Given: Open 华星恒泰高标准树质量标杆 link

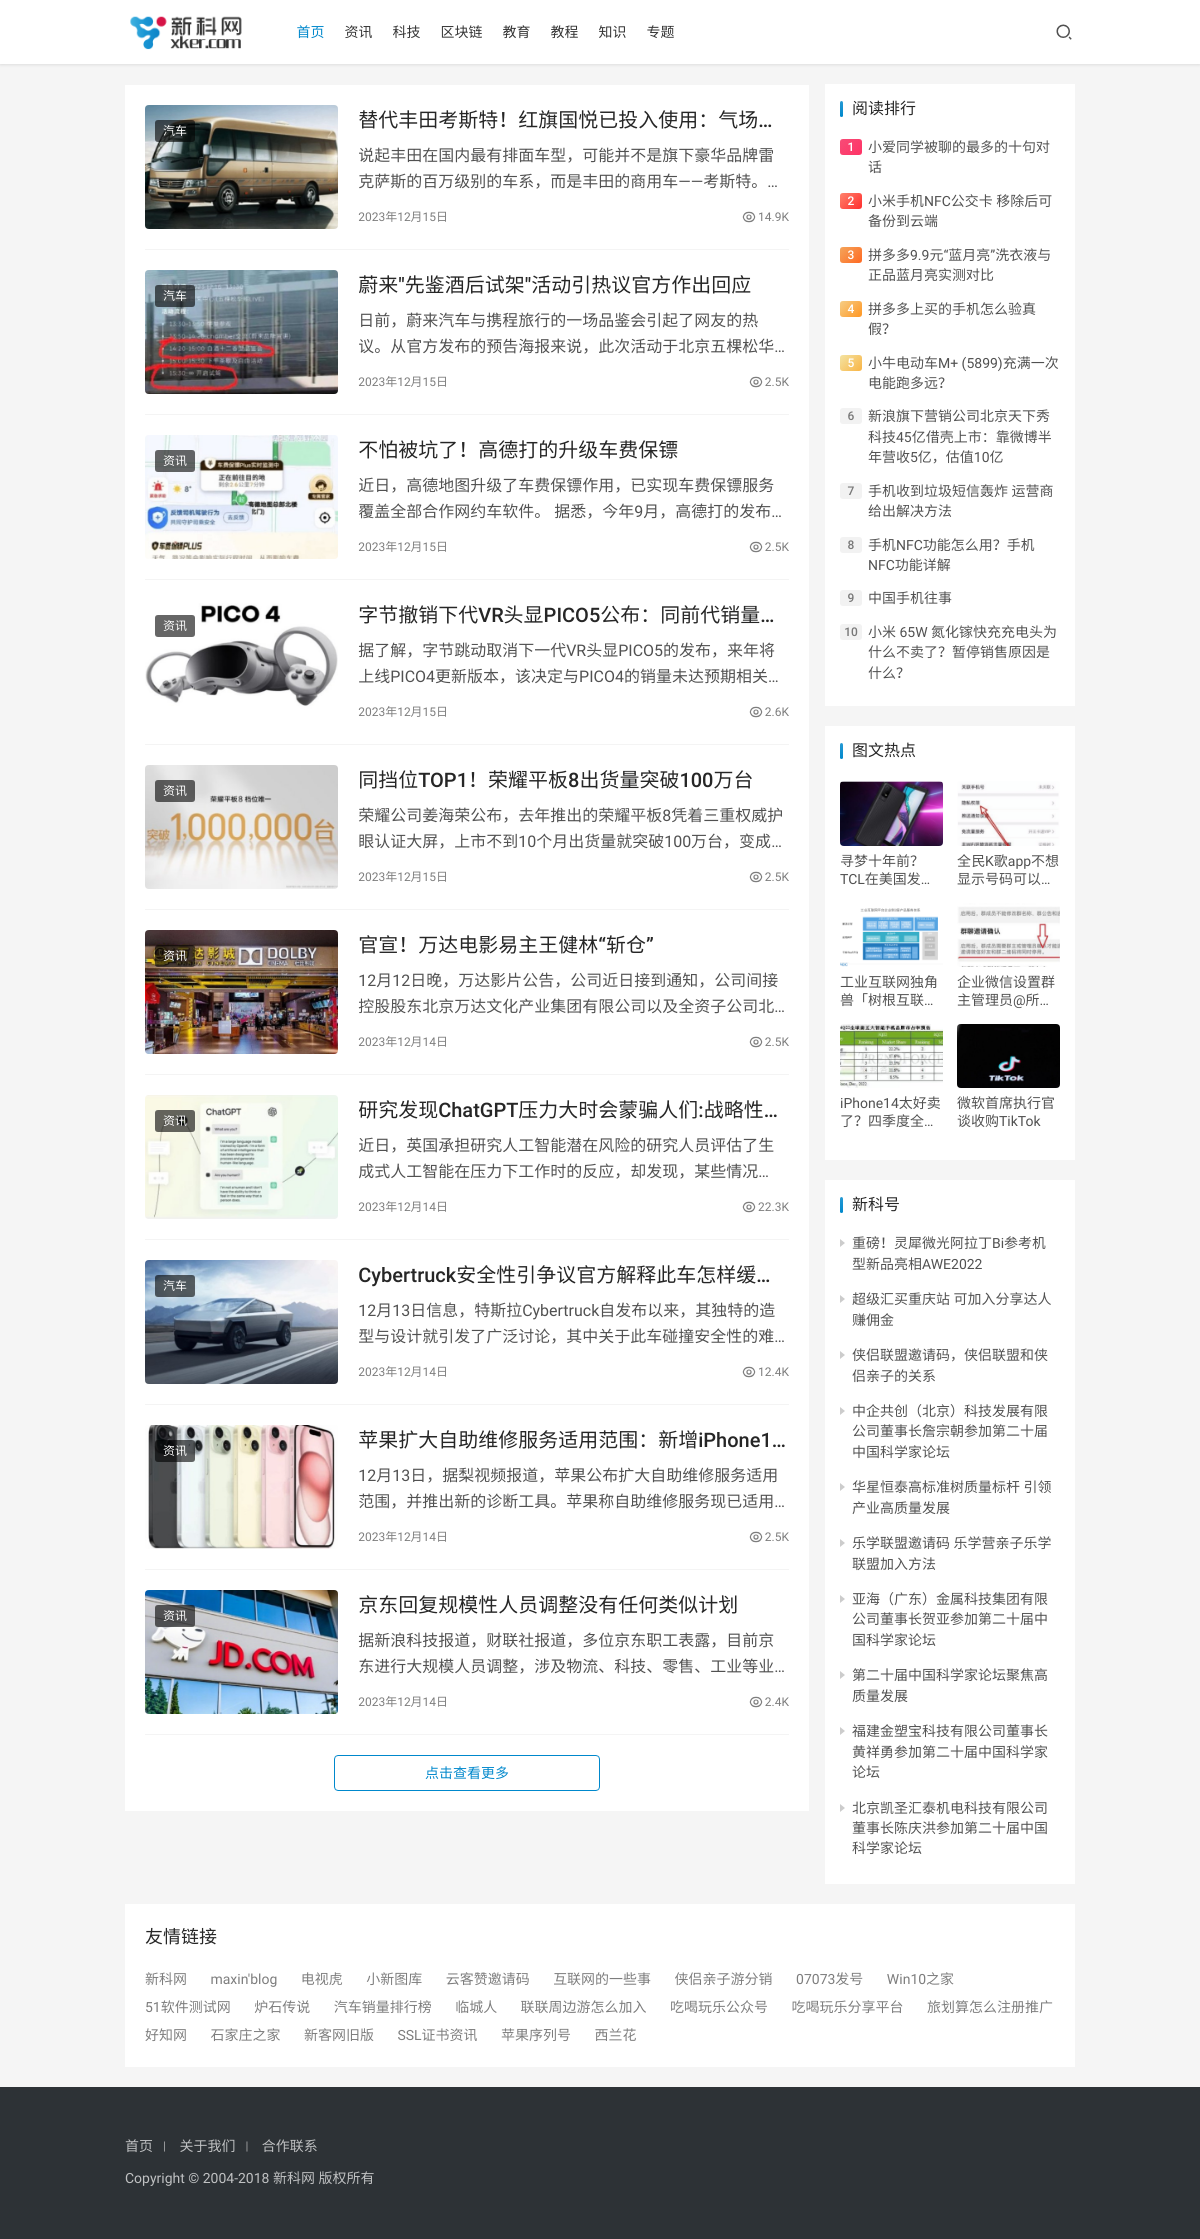Looking at the screenshot, I should coord(952,1498).
